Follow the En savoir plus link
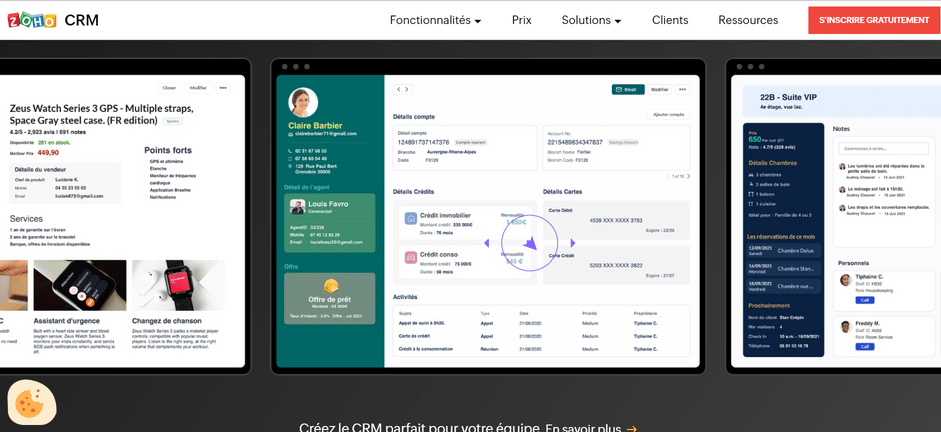 click(x=590, y=428)
